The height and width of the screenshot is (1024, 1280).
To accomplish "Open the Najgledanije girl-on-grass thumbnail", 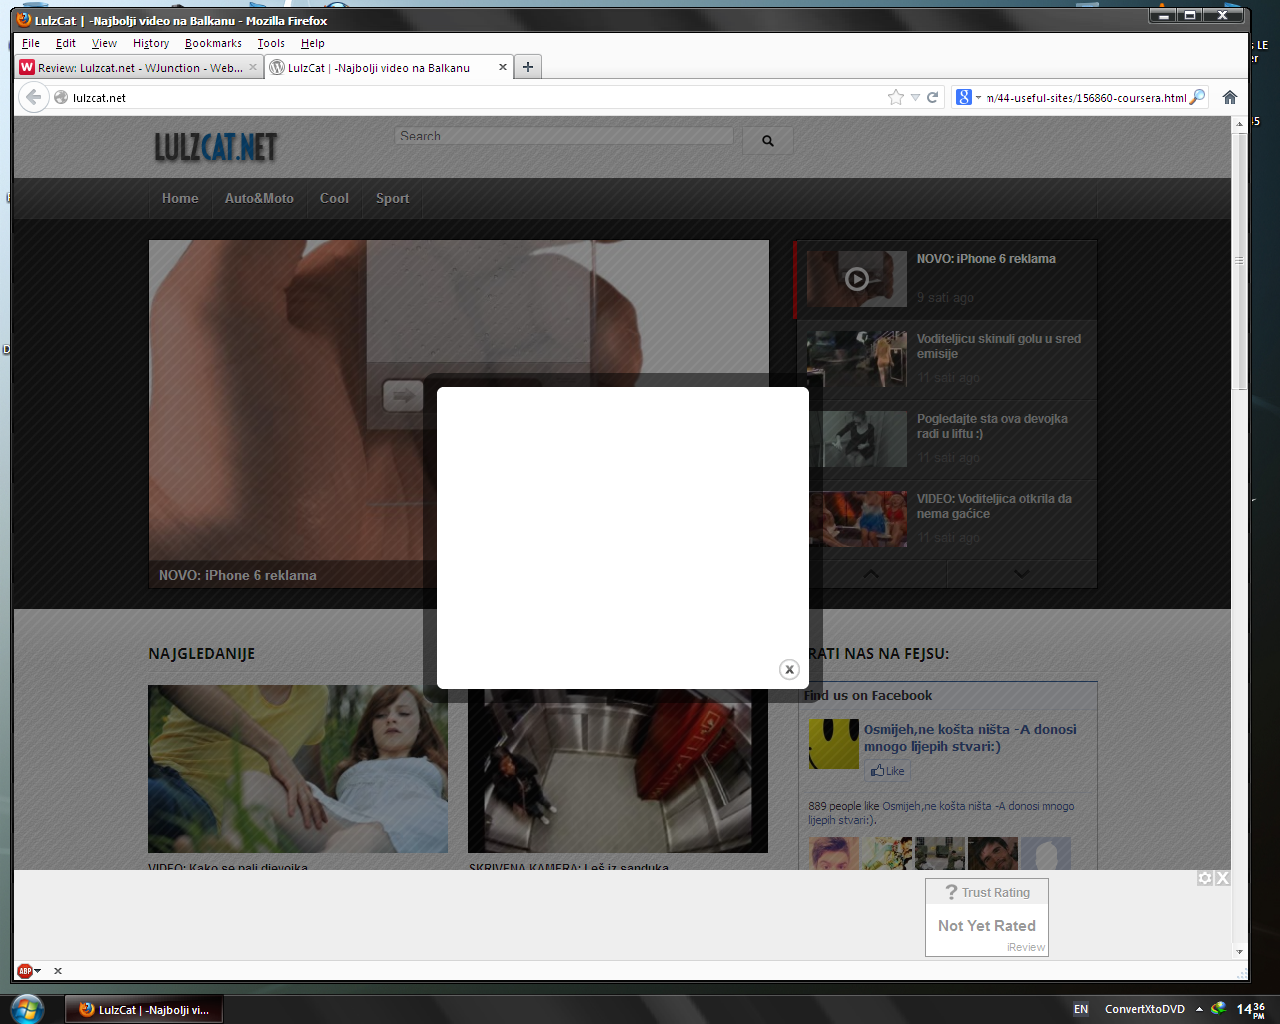I will [x=298, y=769].
